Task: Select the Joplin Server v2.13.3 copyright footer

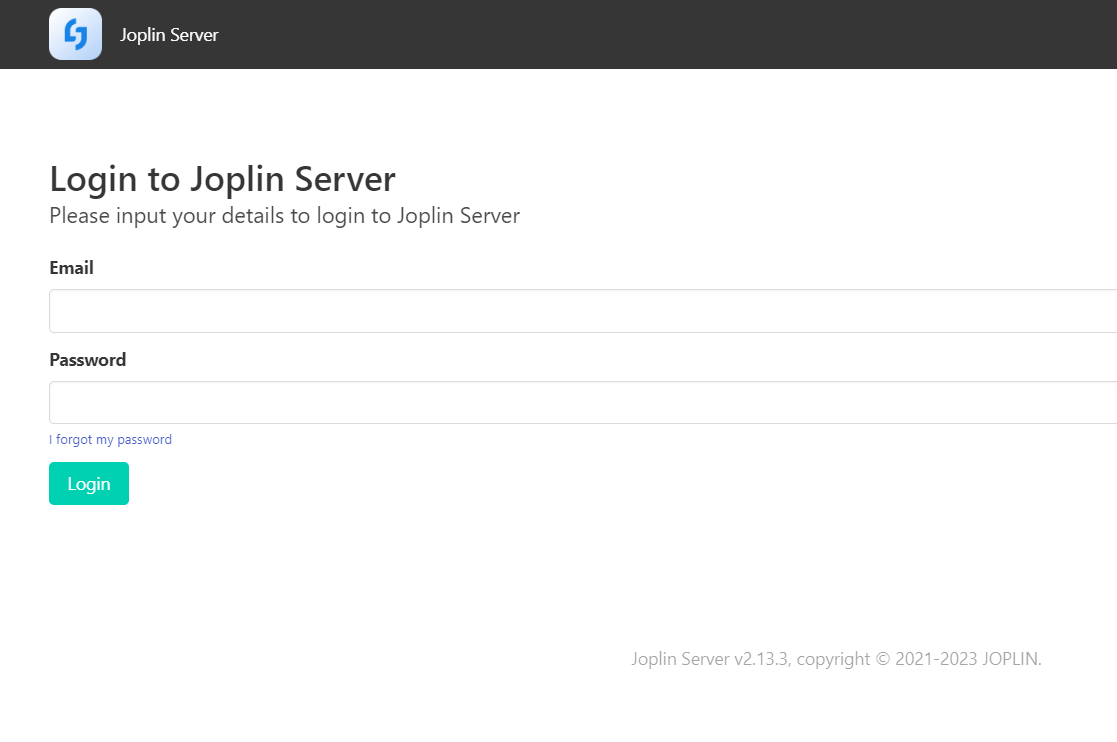Action: (836, 659)
